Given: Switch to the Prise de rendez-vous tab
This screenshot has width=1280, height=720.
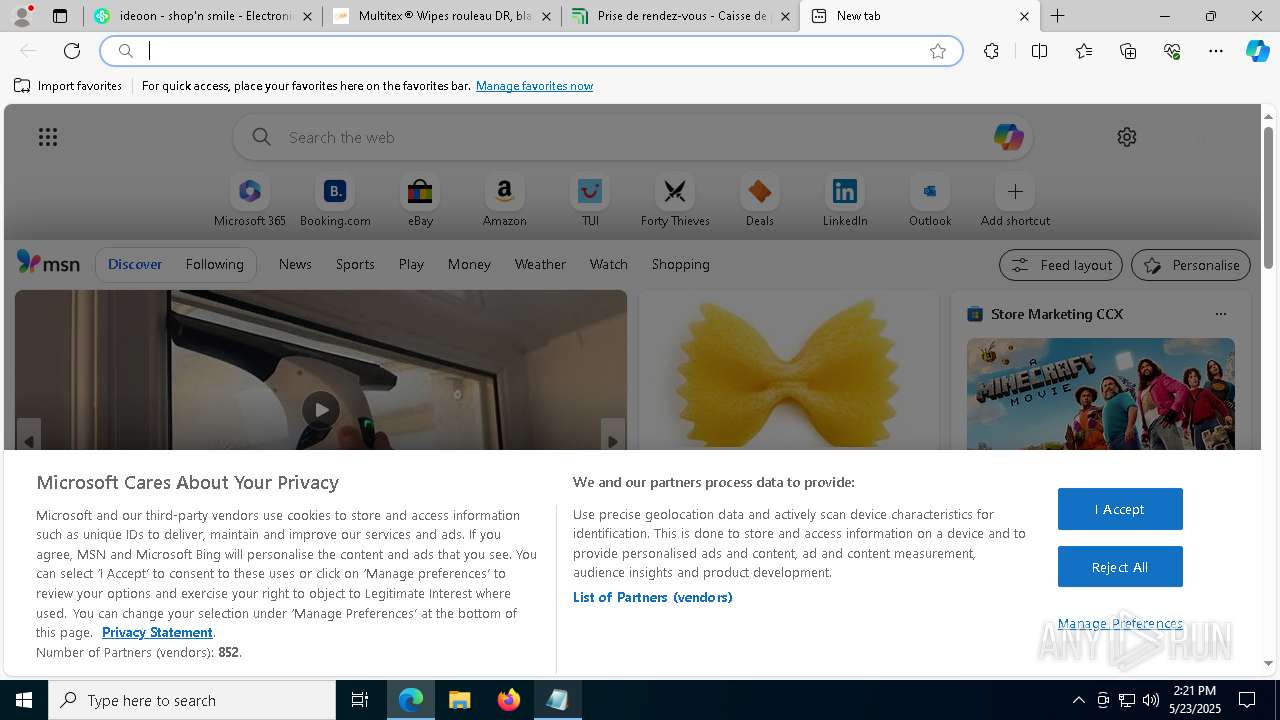Looking at the screenshot, I should [680, 16].
